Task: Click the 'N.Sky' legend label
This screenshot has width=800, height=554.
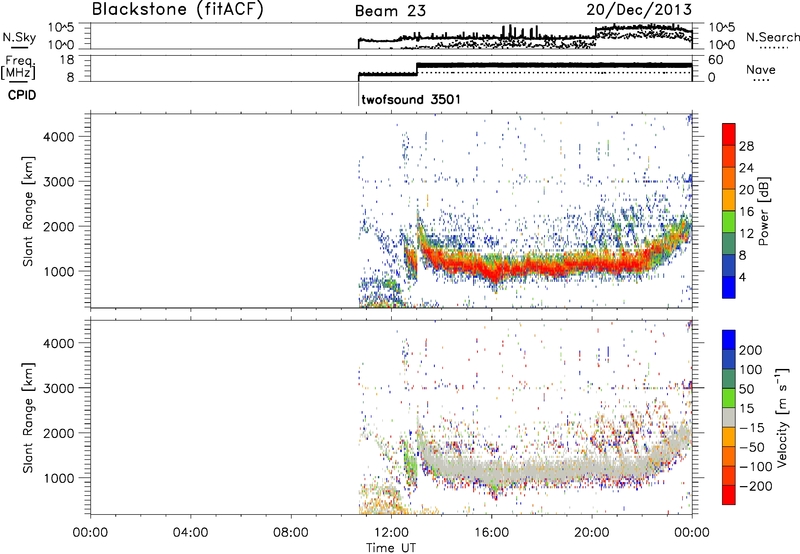Action: click(19, 37)
